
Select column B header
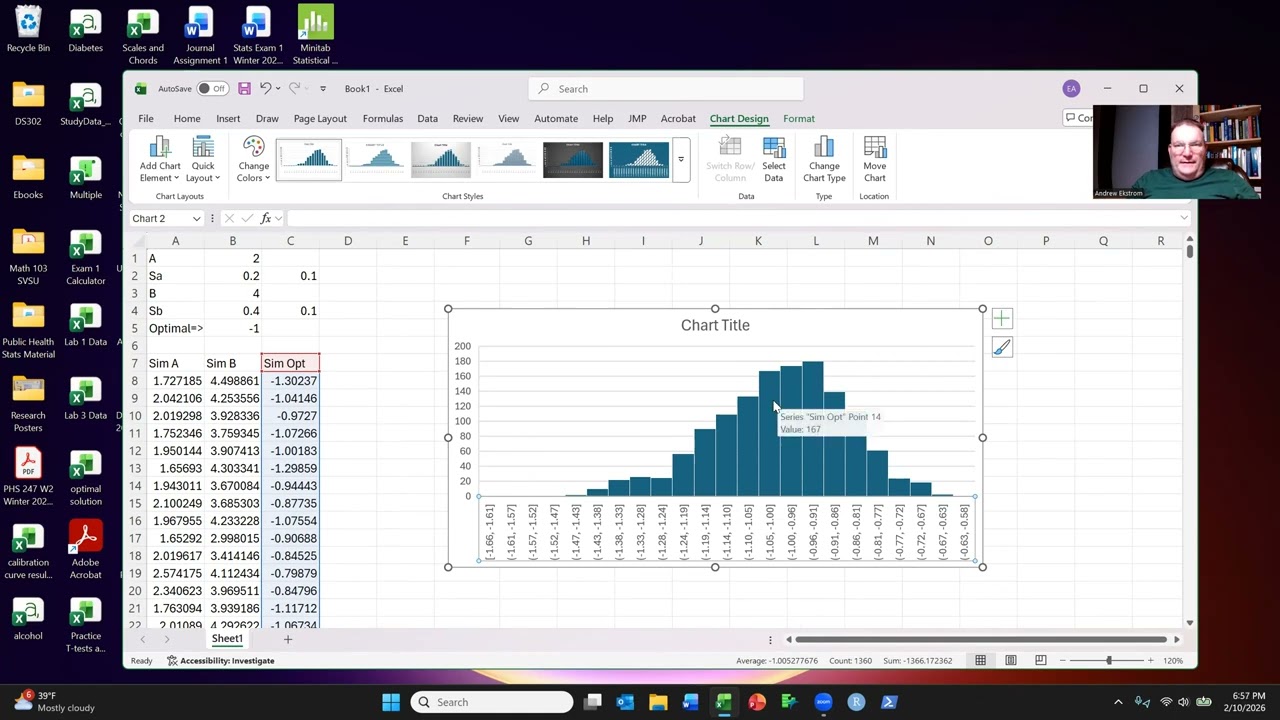point(233,241)
